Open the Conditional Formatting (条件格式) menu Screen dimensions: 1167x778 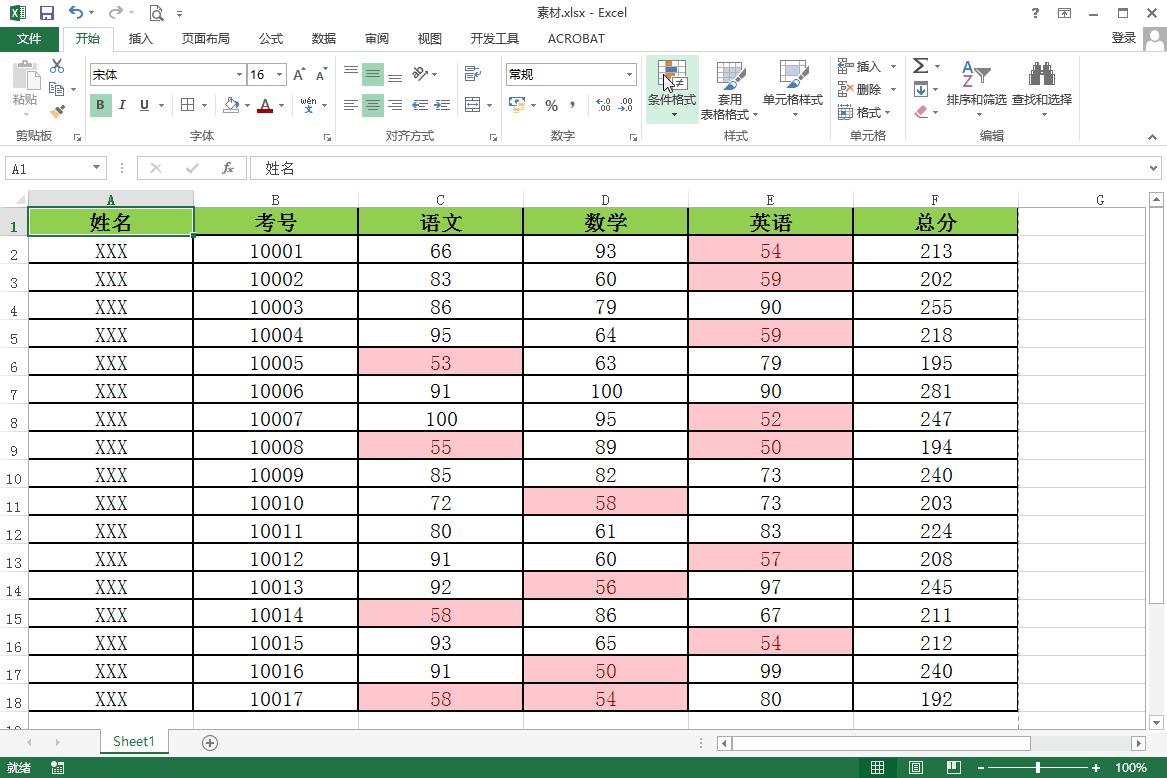(671, 88)
